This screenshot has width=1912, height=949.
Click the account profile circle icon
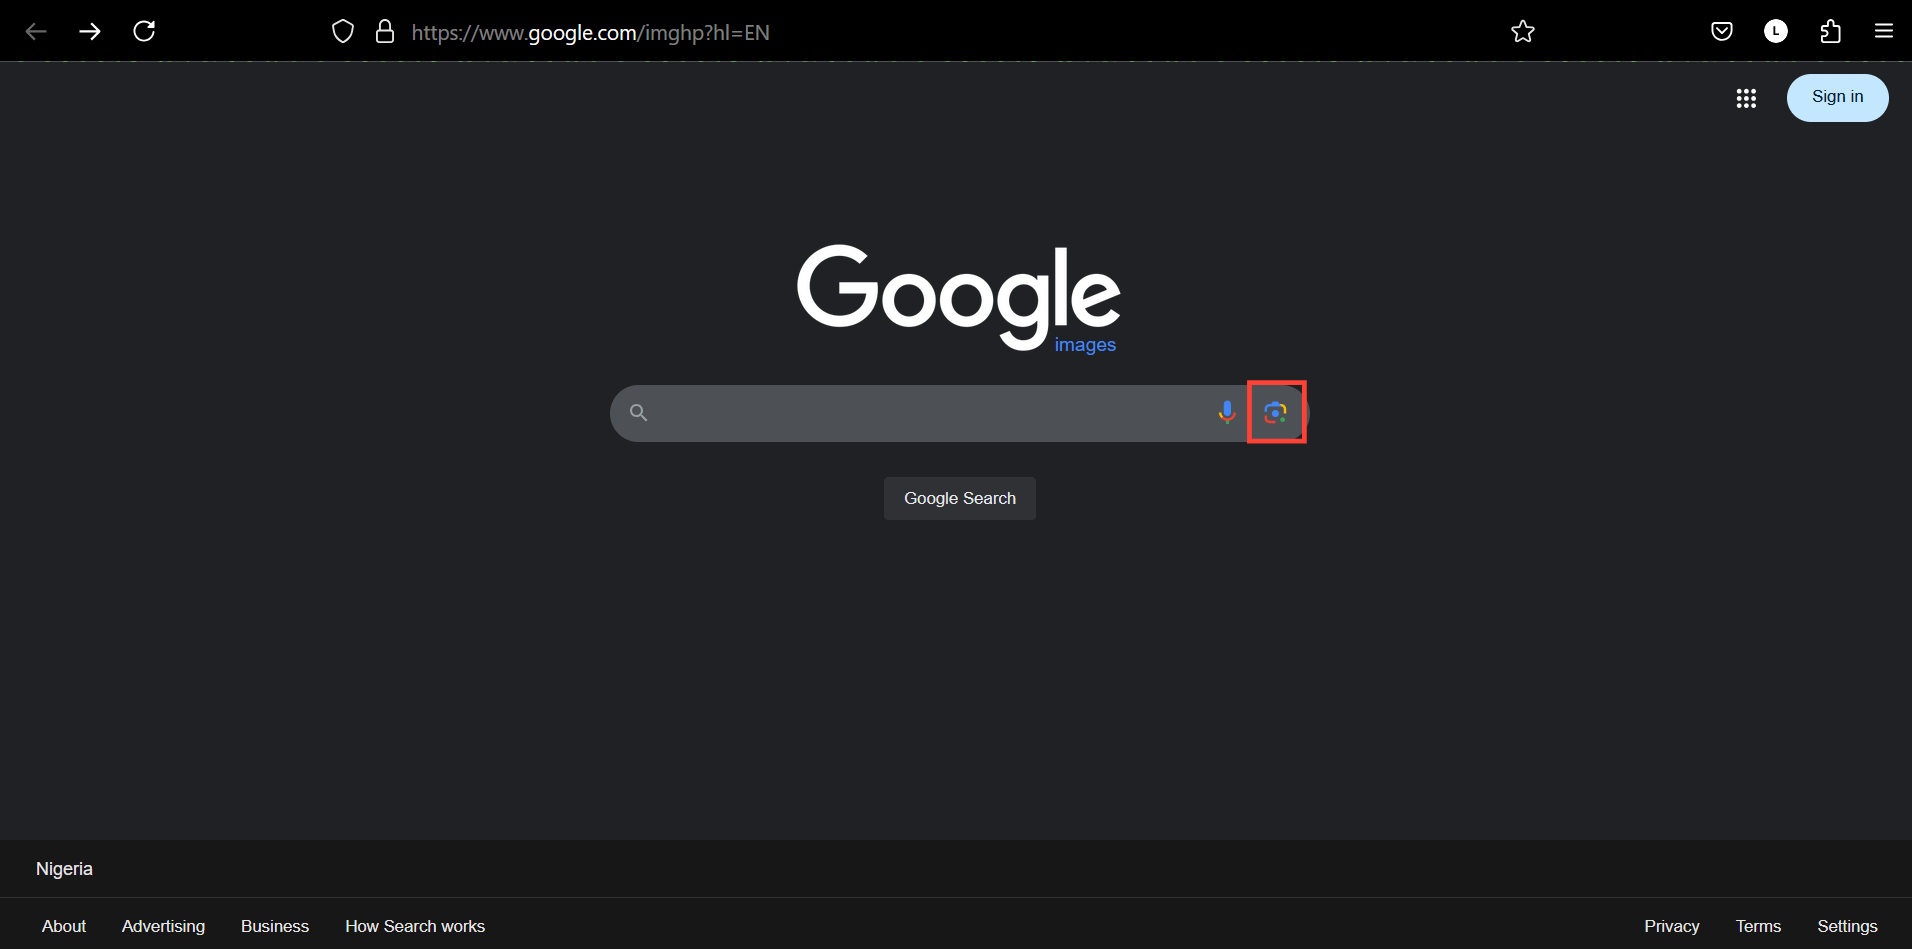1777,31
